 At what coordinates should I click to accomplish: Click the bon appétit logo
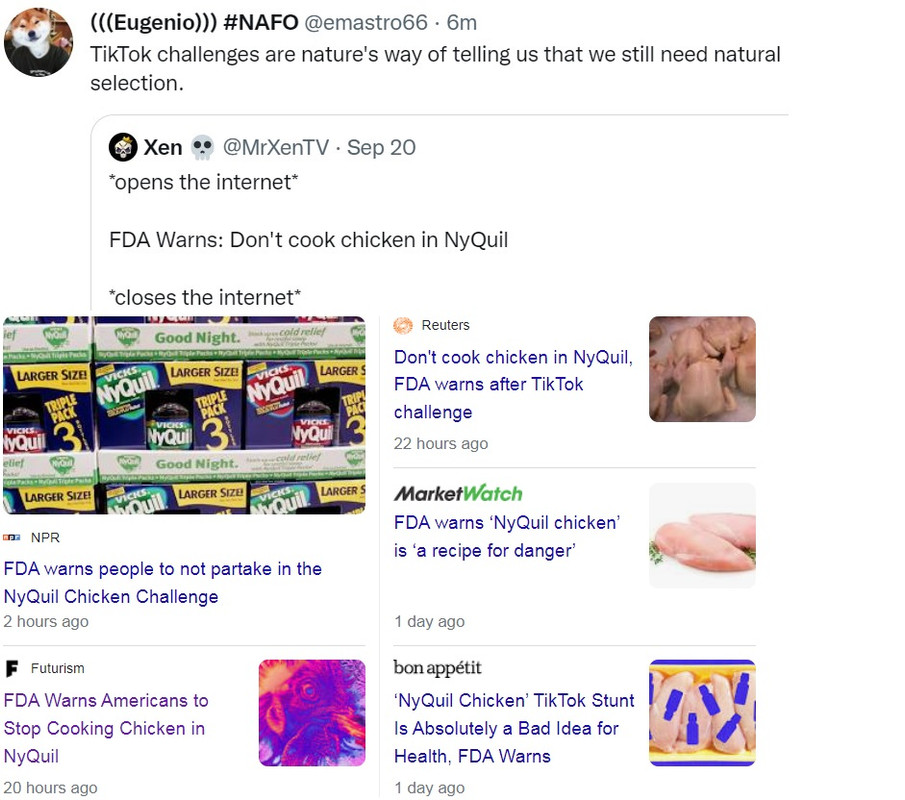click(x=437, y=667)
